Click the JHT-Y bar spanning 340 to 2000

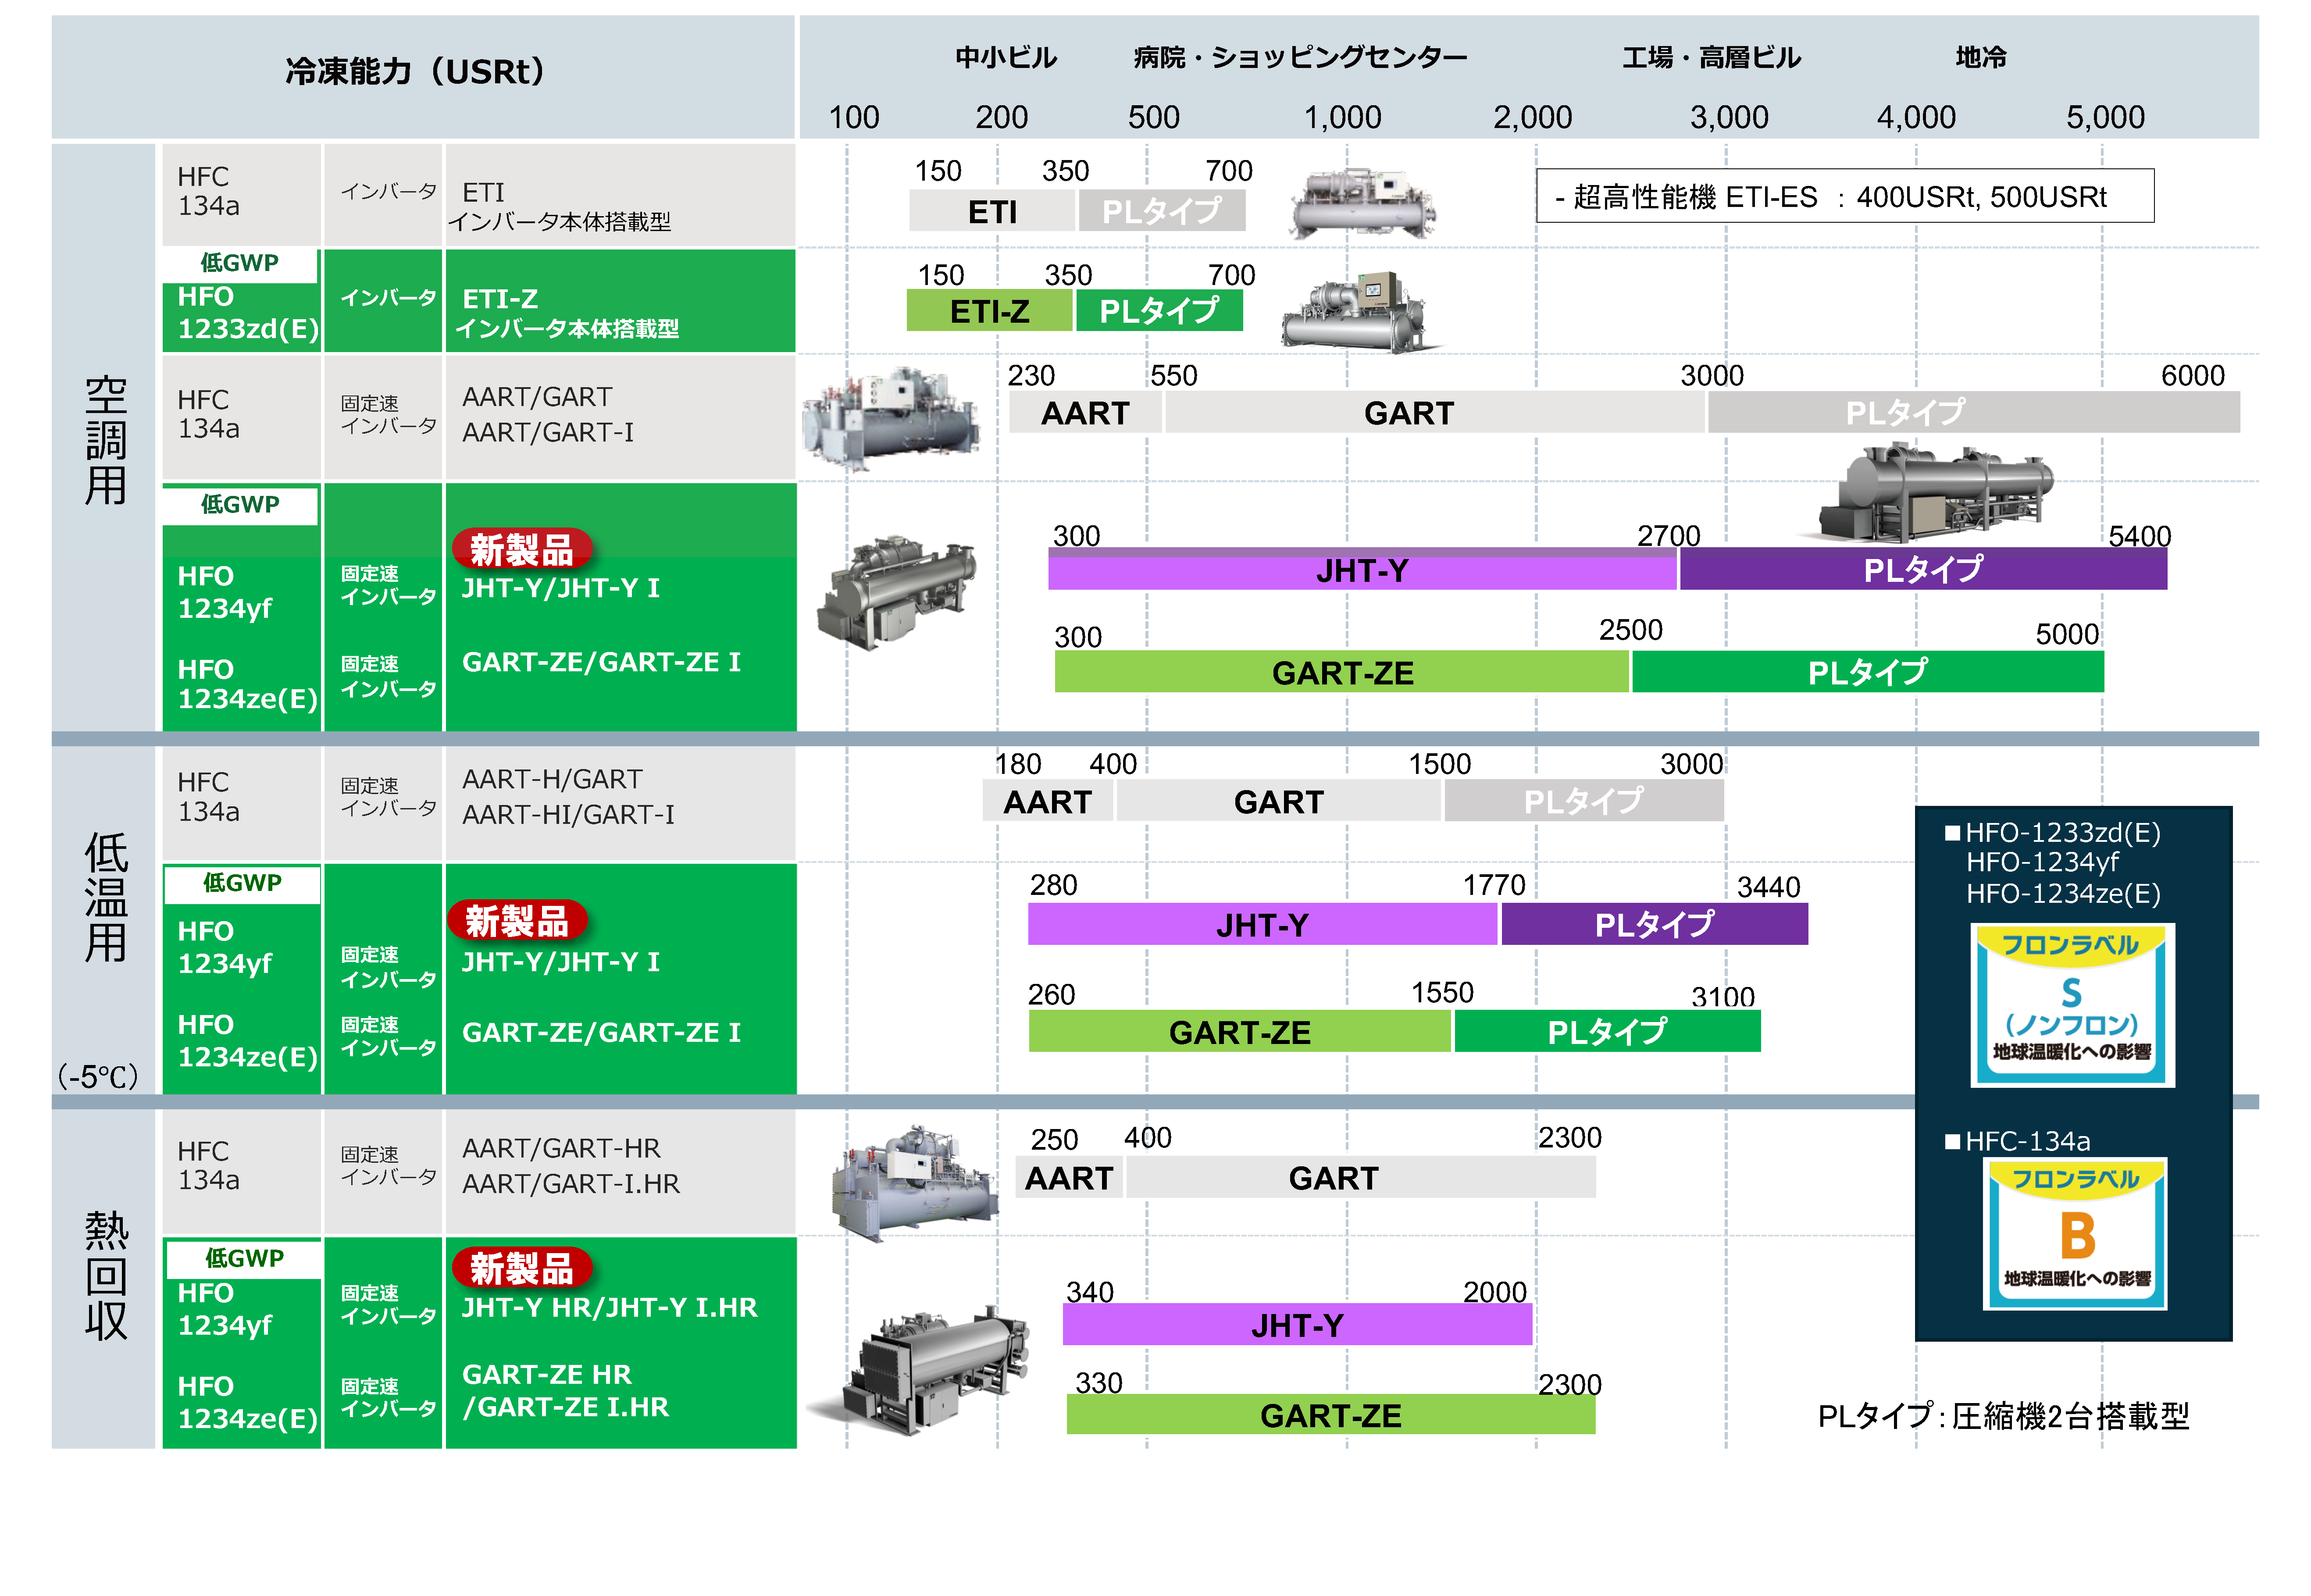[x=1297, y=1324]
